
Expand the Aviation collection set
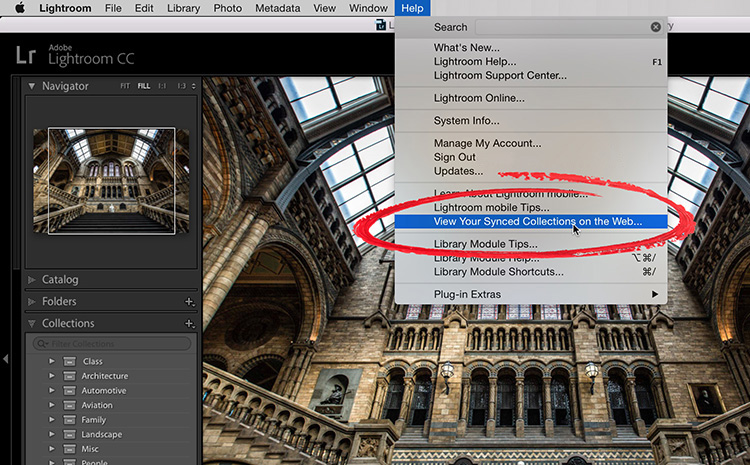tap(52, 405)
